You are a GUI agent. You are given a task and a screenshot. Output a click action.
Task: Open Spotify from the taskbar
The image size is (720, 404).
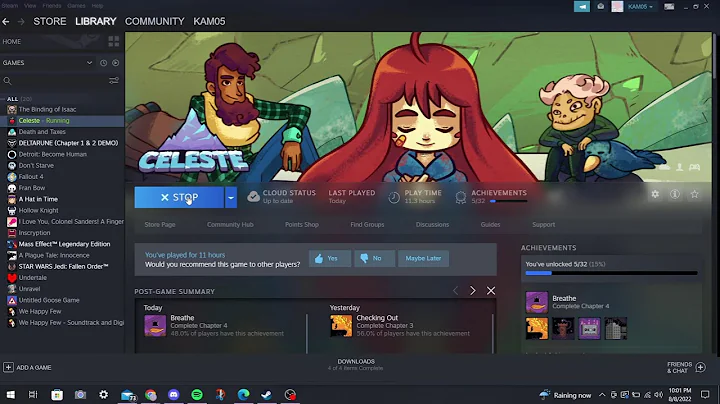pyautogui.click(x=197, y=395)
